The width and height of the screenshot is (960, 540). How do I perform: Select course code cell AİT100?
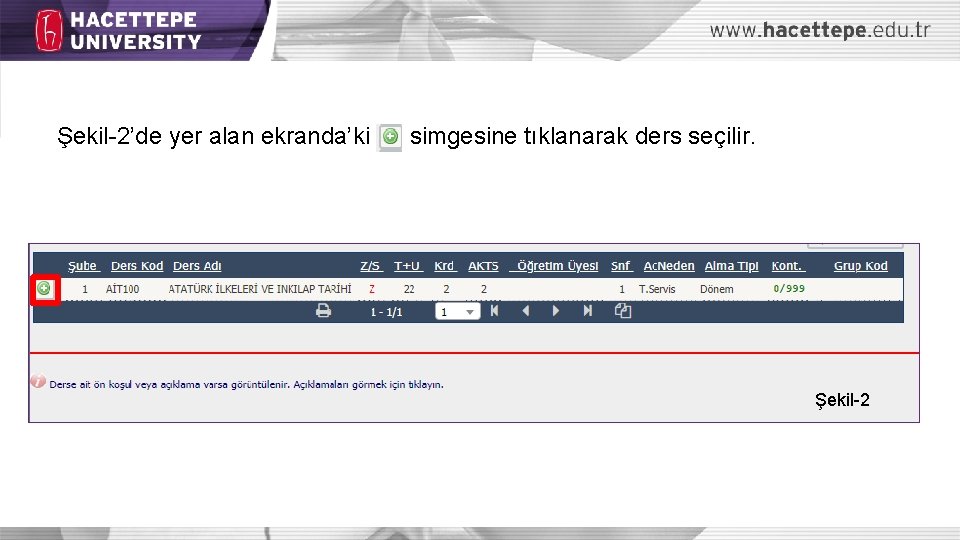pos(122,289)
